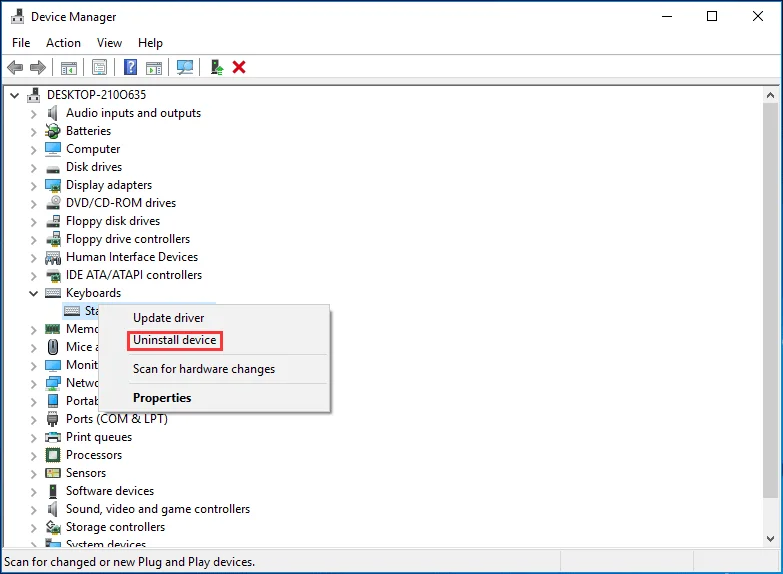
Task: Click the Sensors icon
Action: coord(52,473)
